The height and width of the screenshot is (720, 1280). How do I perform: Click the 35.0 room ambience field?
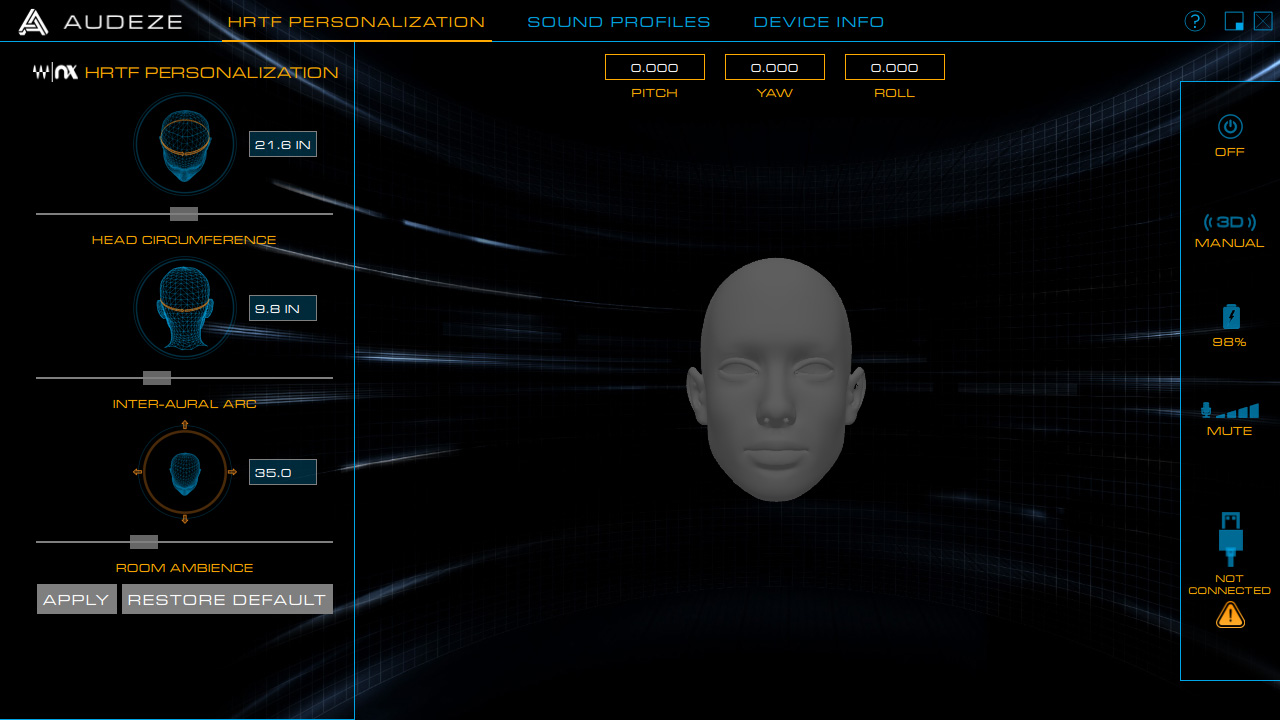[283, 472]
